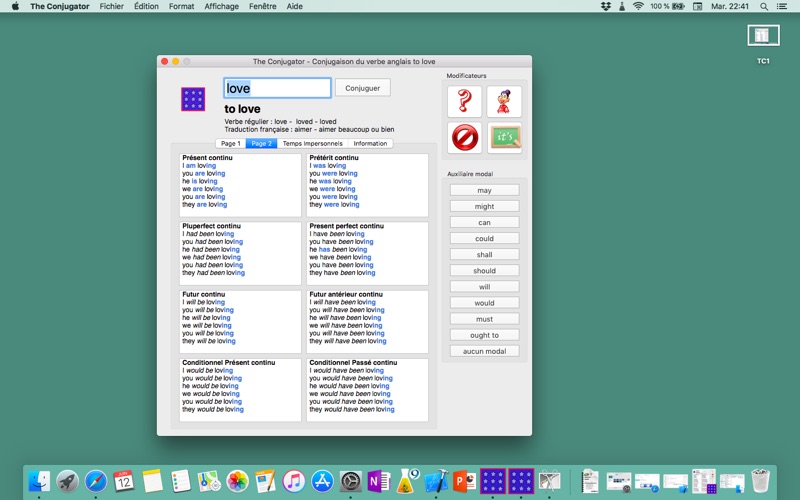Open Launchpad from the Dock

click(x=67, y=481)
